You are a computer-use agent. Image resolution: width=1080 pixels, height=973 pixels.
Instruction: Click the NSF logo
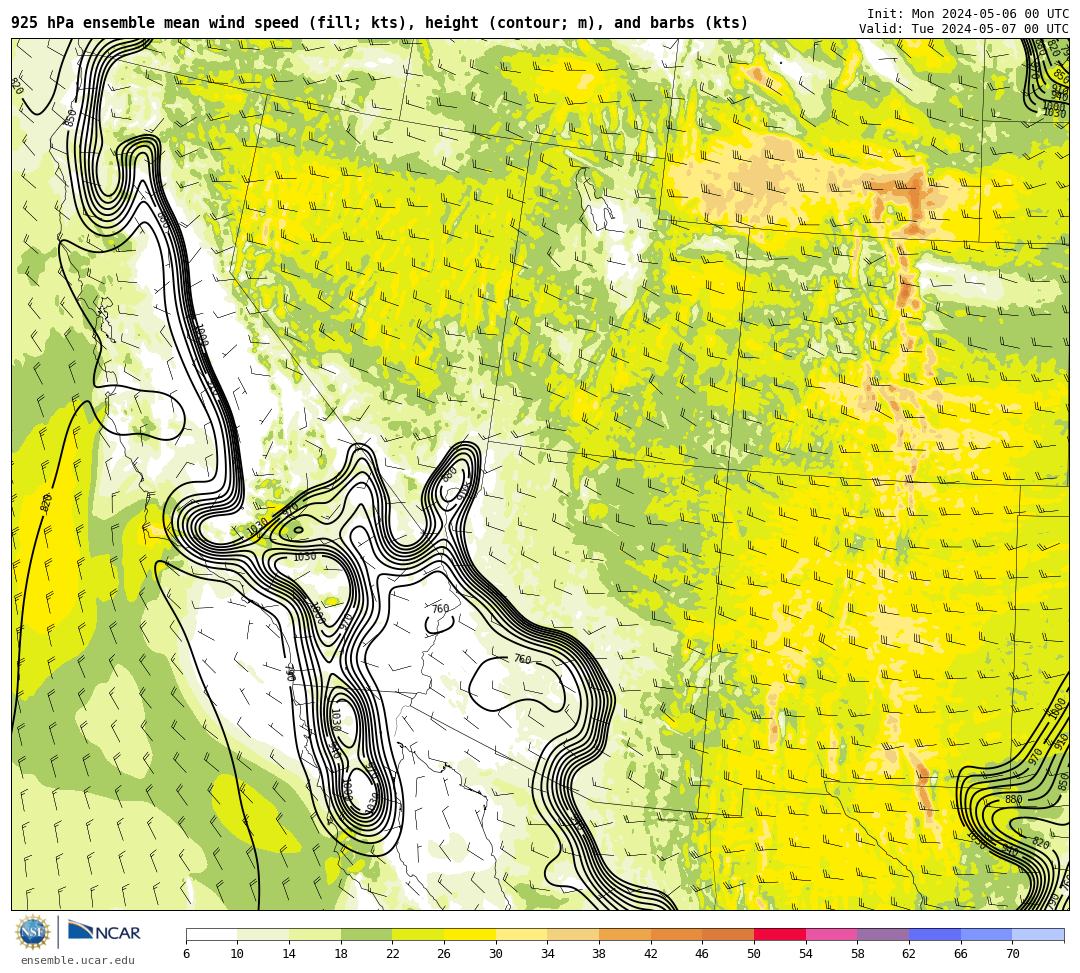33,932
